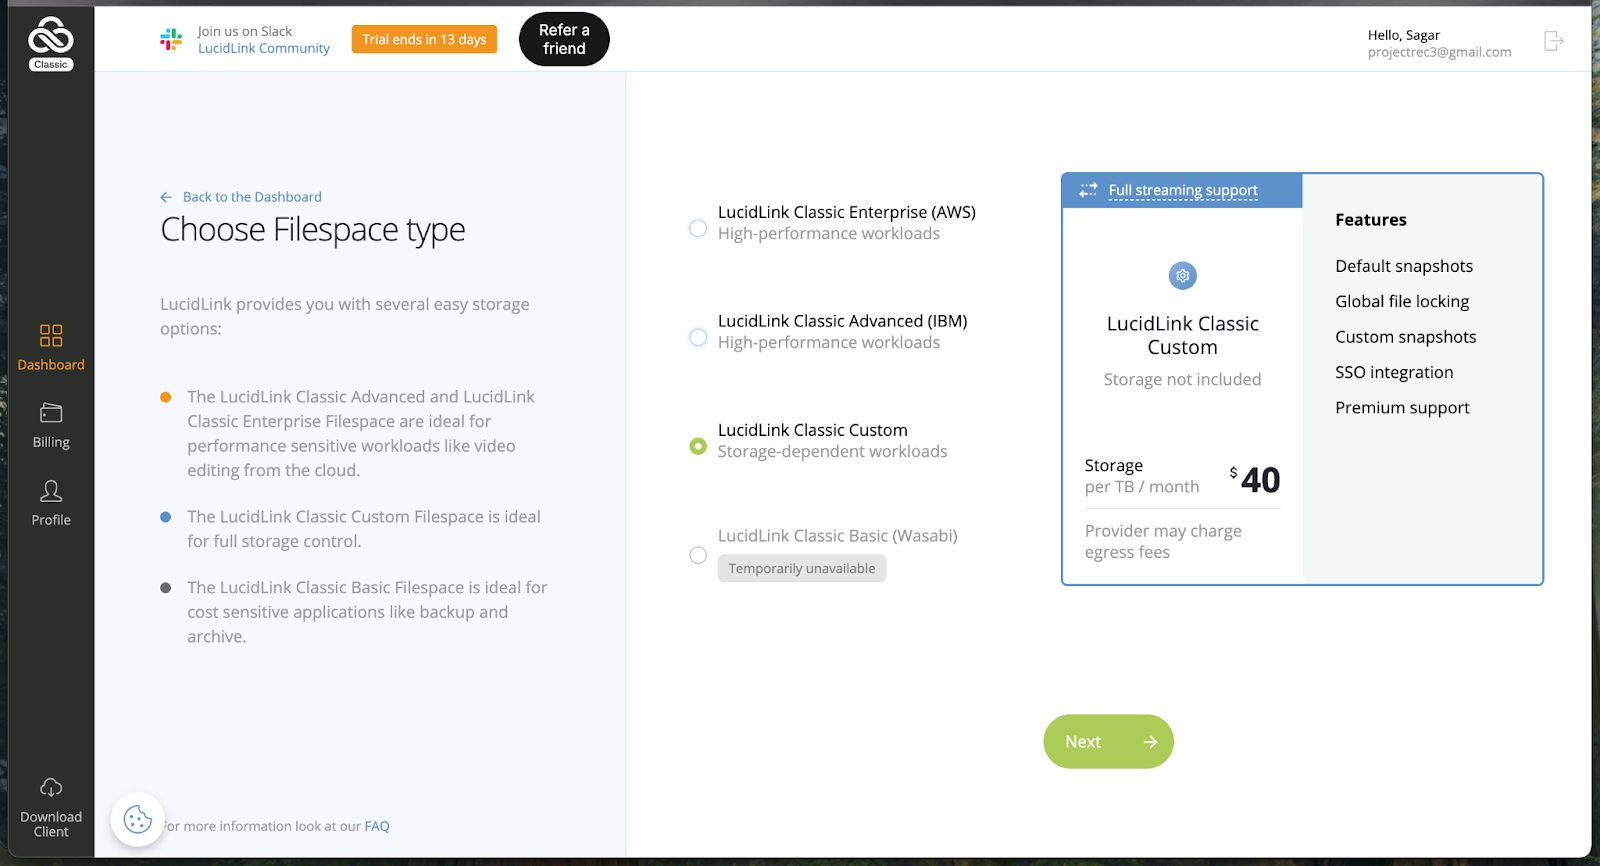The height and width of the screenshot is (866, 1600).
Task: Click 'Storage-dependent workloads' text
Action: (832, 452)
